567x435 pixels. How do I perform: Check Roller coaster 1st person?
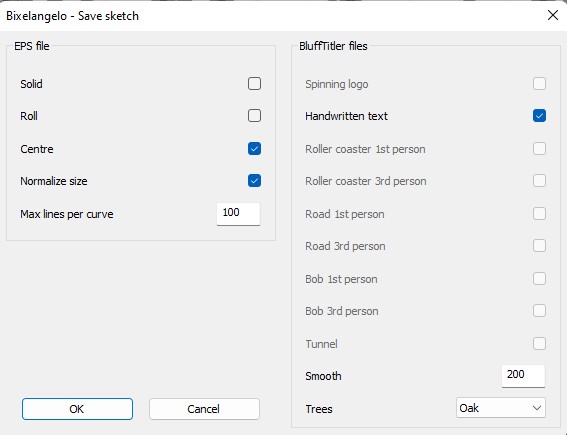(x=539, y=149)
